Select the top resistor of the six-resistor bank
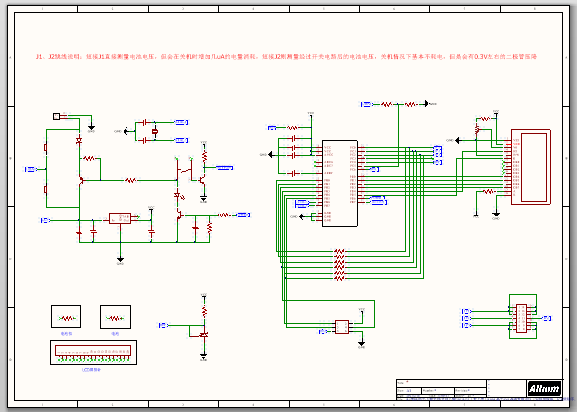Image resolution: width=577 pixels, height=412 pixels. tap(339, 251)
